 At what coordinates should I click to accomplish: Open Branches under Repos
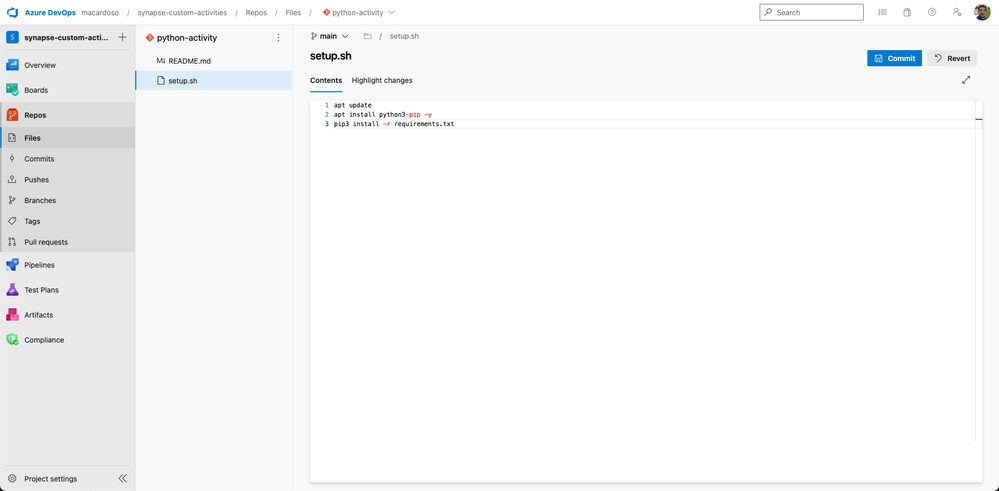pos(68,200)
